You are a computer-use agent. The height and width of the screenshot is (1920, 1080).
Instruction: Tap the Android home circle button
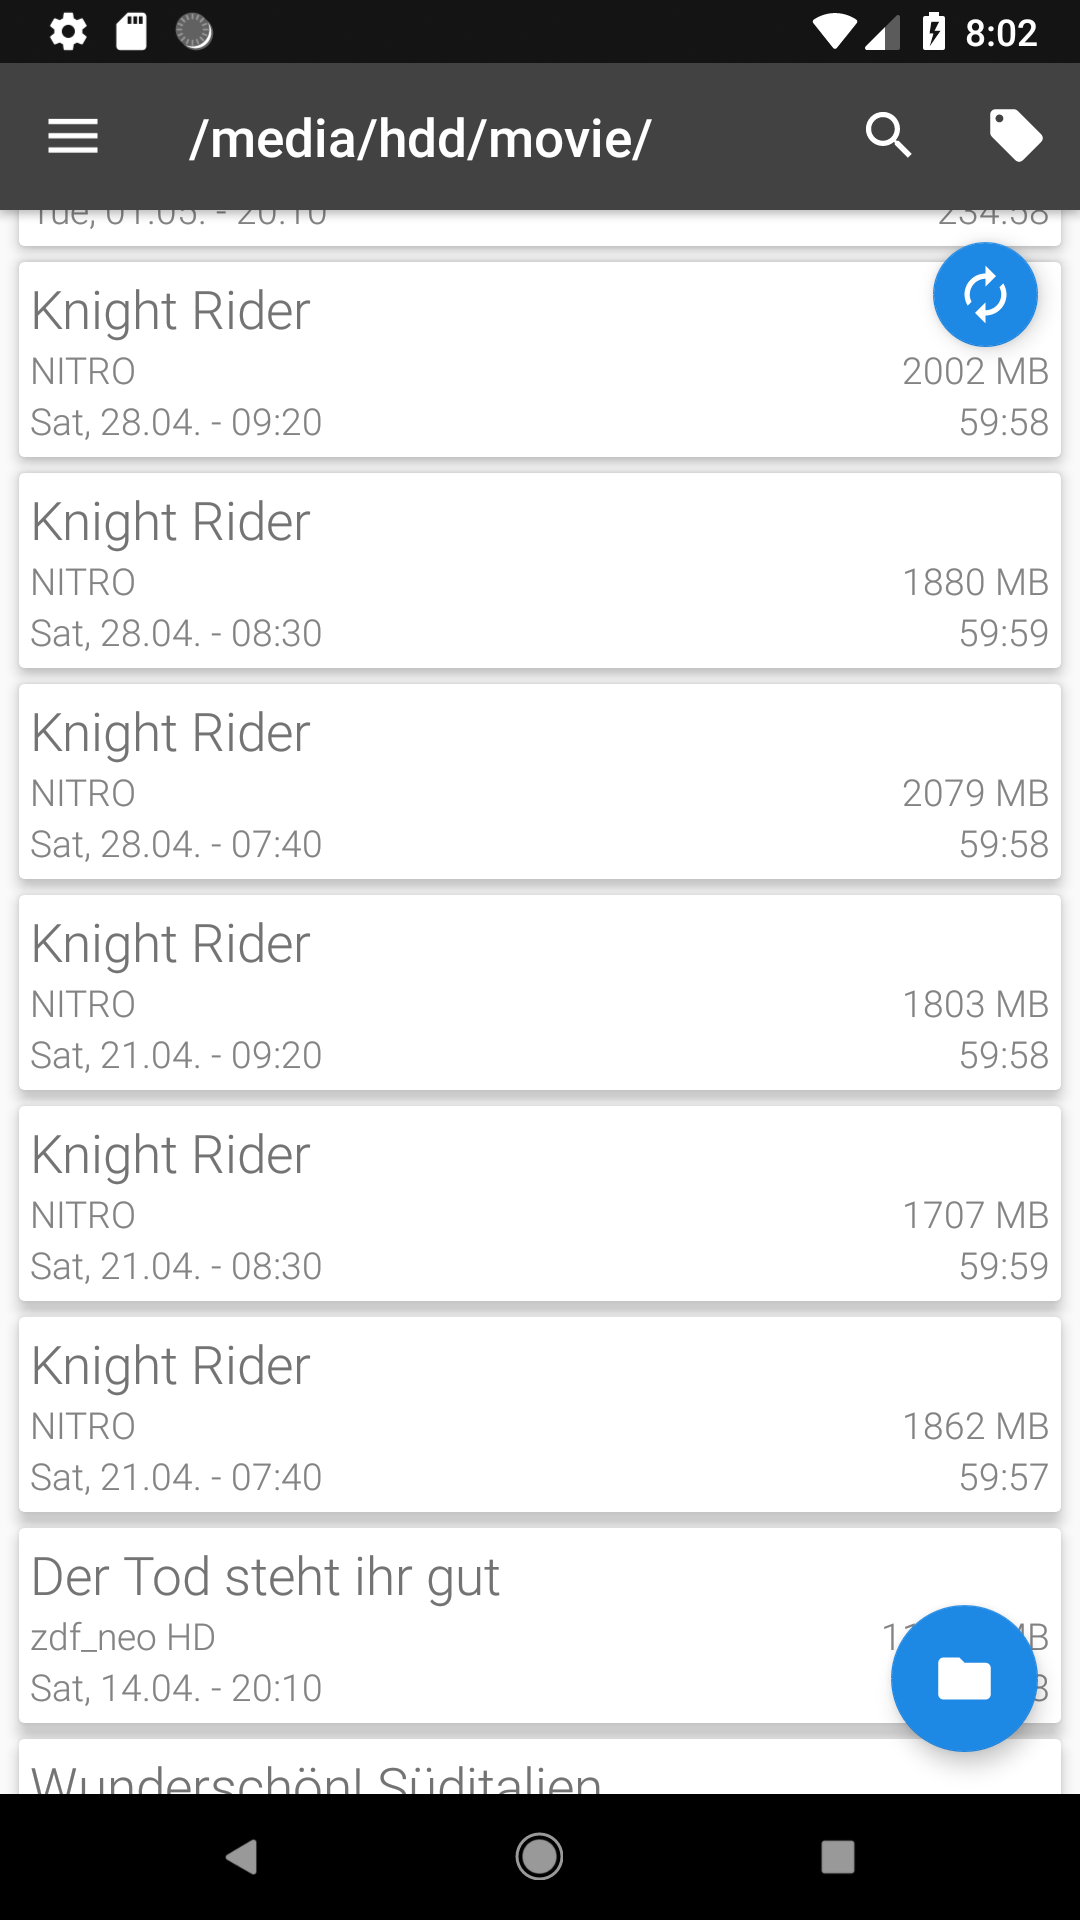coord(539,1857)
